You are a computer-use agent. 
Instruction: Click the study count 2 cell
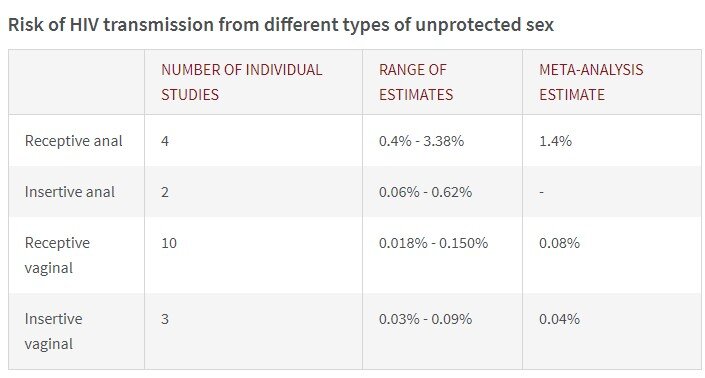click(165, 192)
